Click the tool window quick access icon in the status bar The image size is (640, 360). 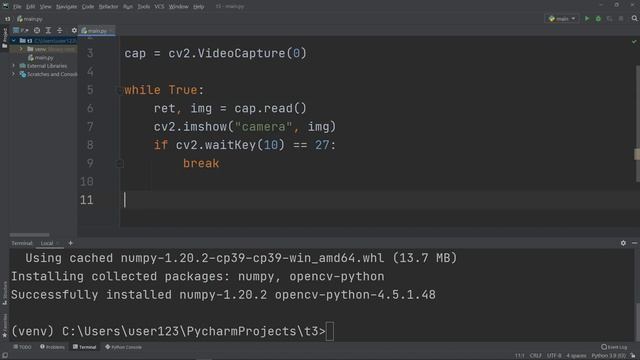4,356
